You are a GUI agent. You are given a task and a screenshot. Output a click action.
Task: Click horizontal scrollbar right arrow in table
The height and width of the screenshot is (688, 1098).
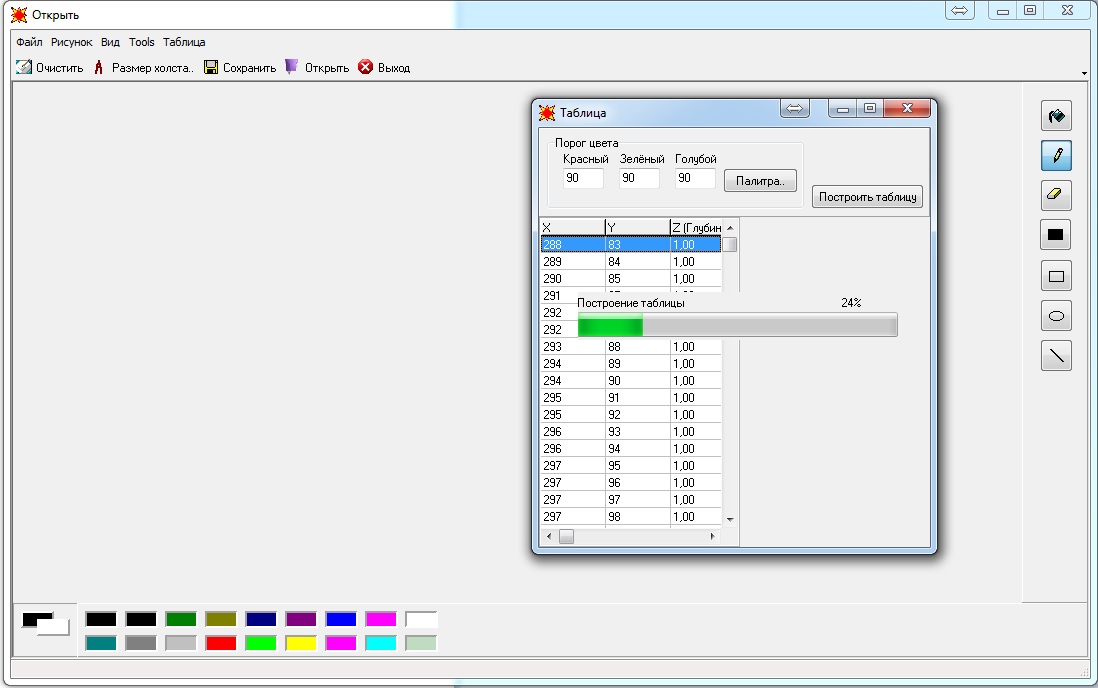coord(713,537)
